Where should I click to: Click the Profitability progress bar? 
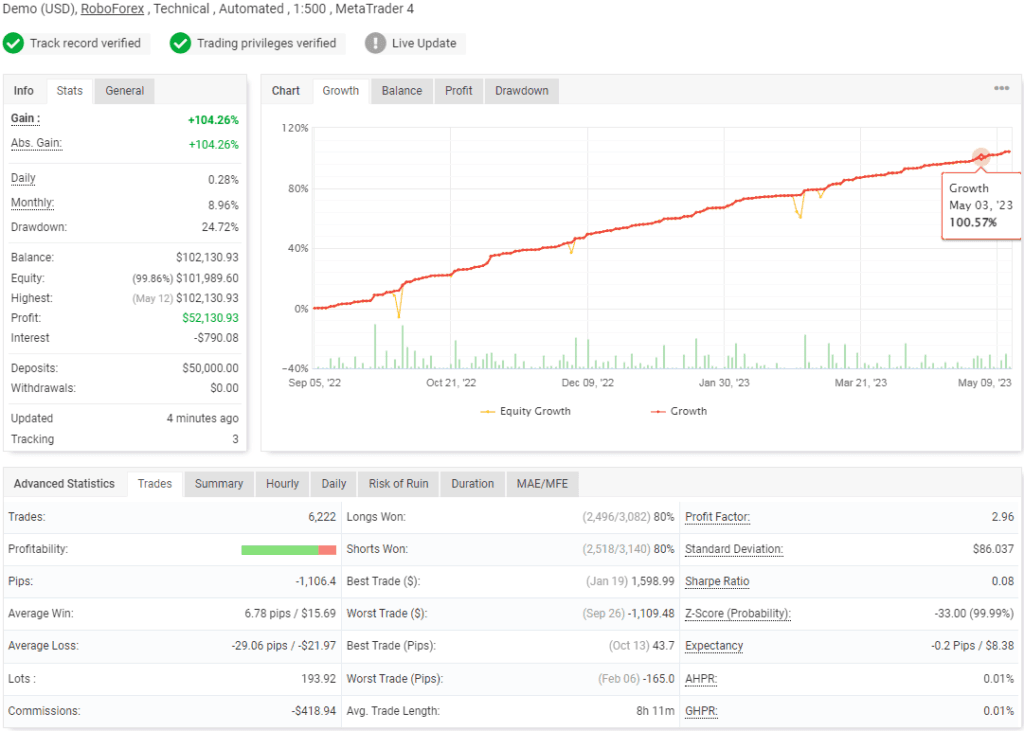click(x=288, y=549)
